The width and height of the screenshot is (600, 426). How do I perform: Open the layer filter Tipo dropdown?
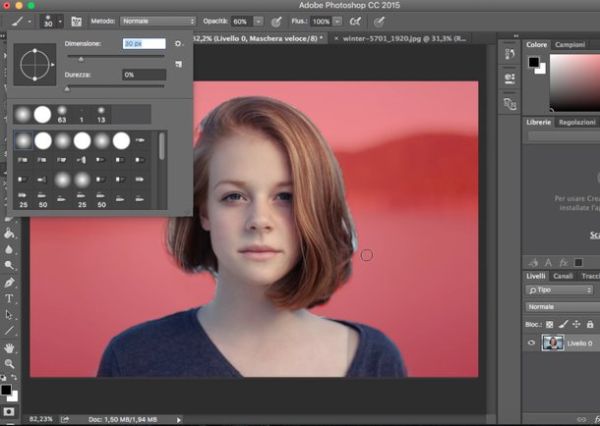click(560, 290)
